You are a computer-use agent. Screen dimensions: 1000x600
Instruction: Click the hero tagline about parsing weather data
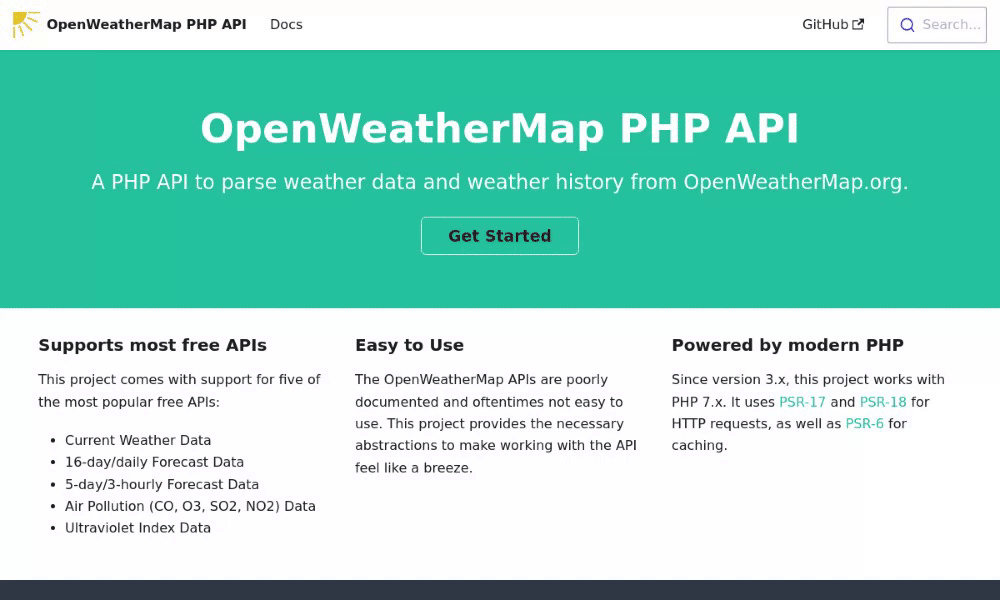point(499,182)
